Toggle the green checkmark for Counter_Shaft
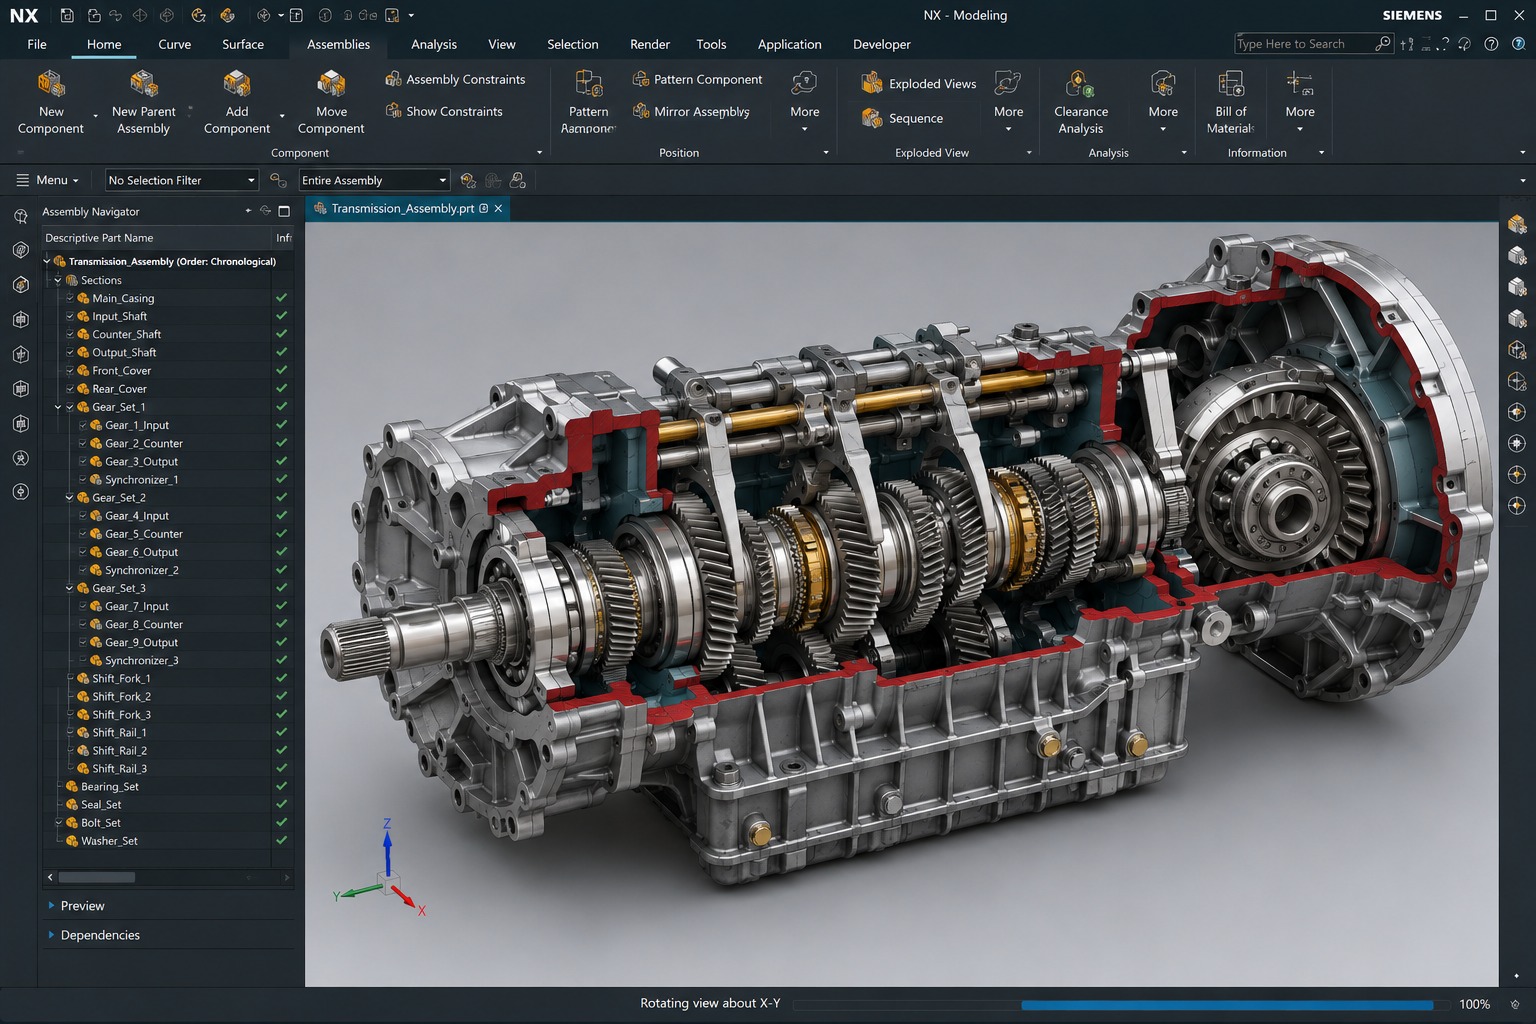The width and height of the screenshot is (1536, 1024). tap(282, 334)
